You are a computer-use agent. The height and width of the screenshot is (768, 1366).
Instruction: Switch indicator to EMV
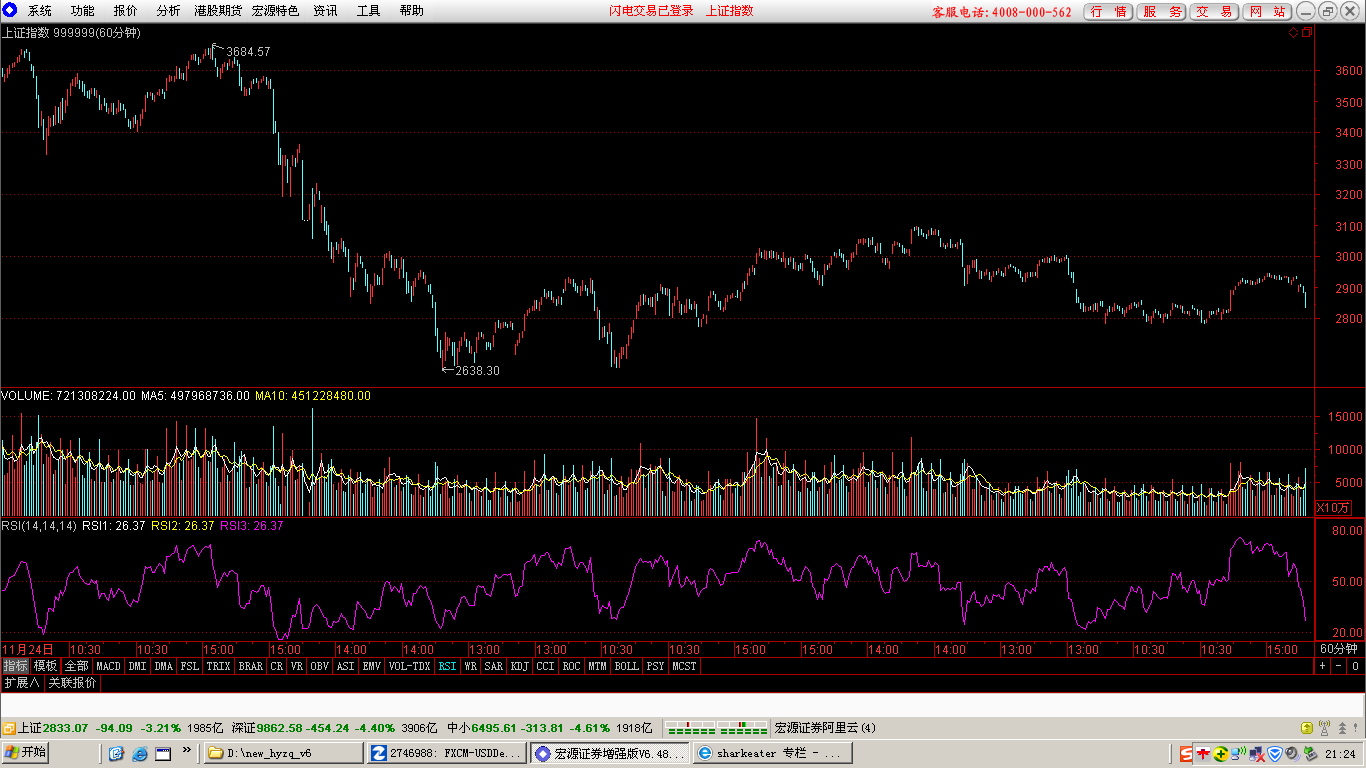[372, 666]
